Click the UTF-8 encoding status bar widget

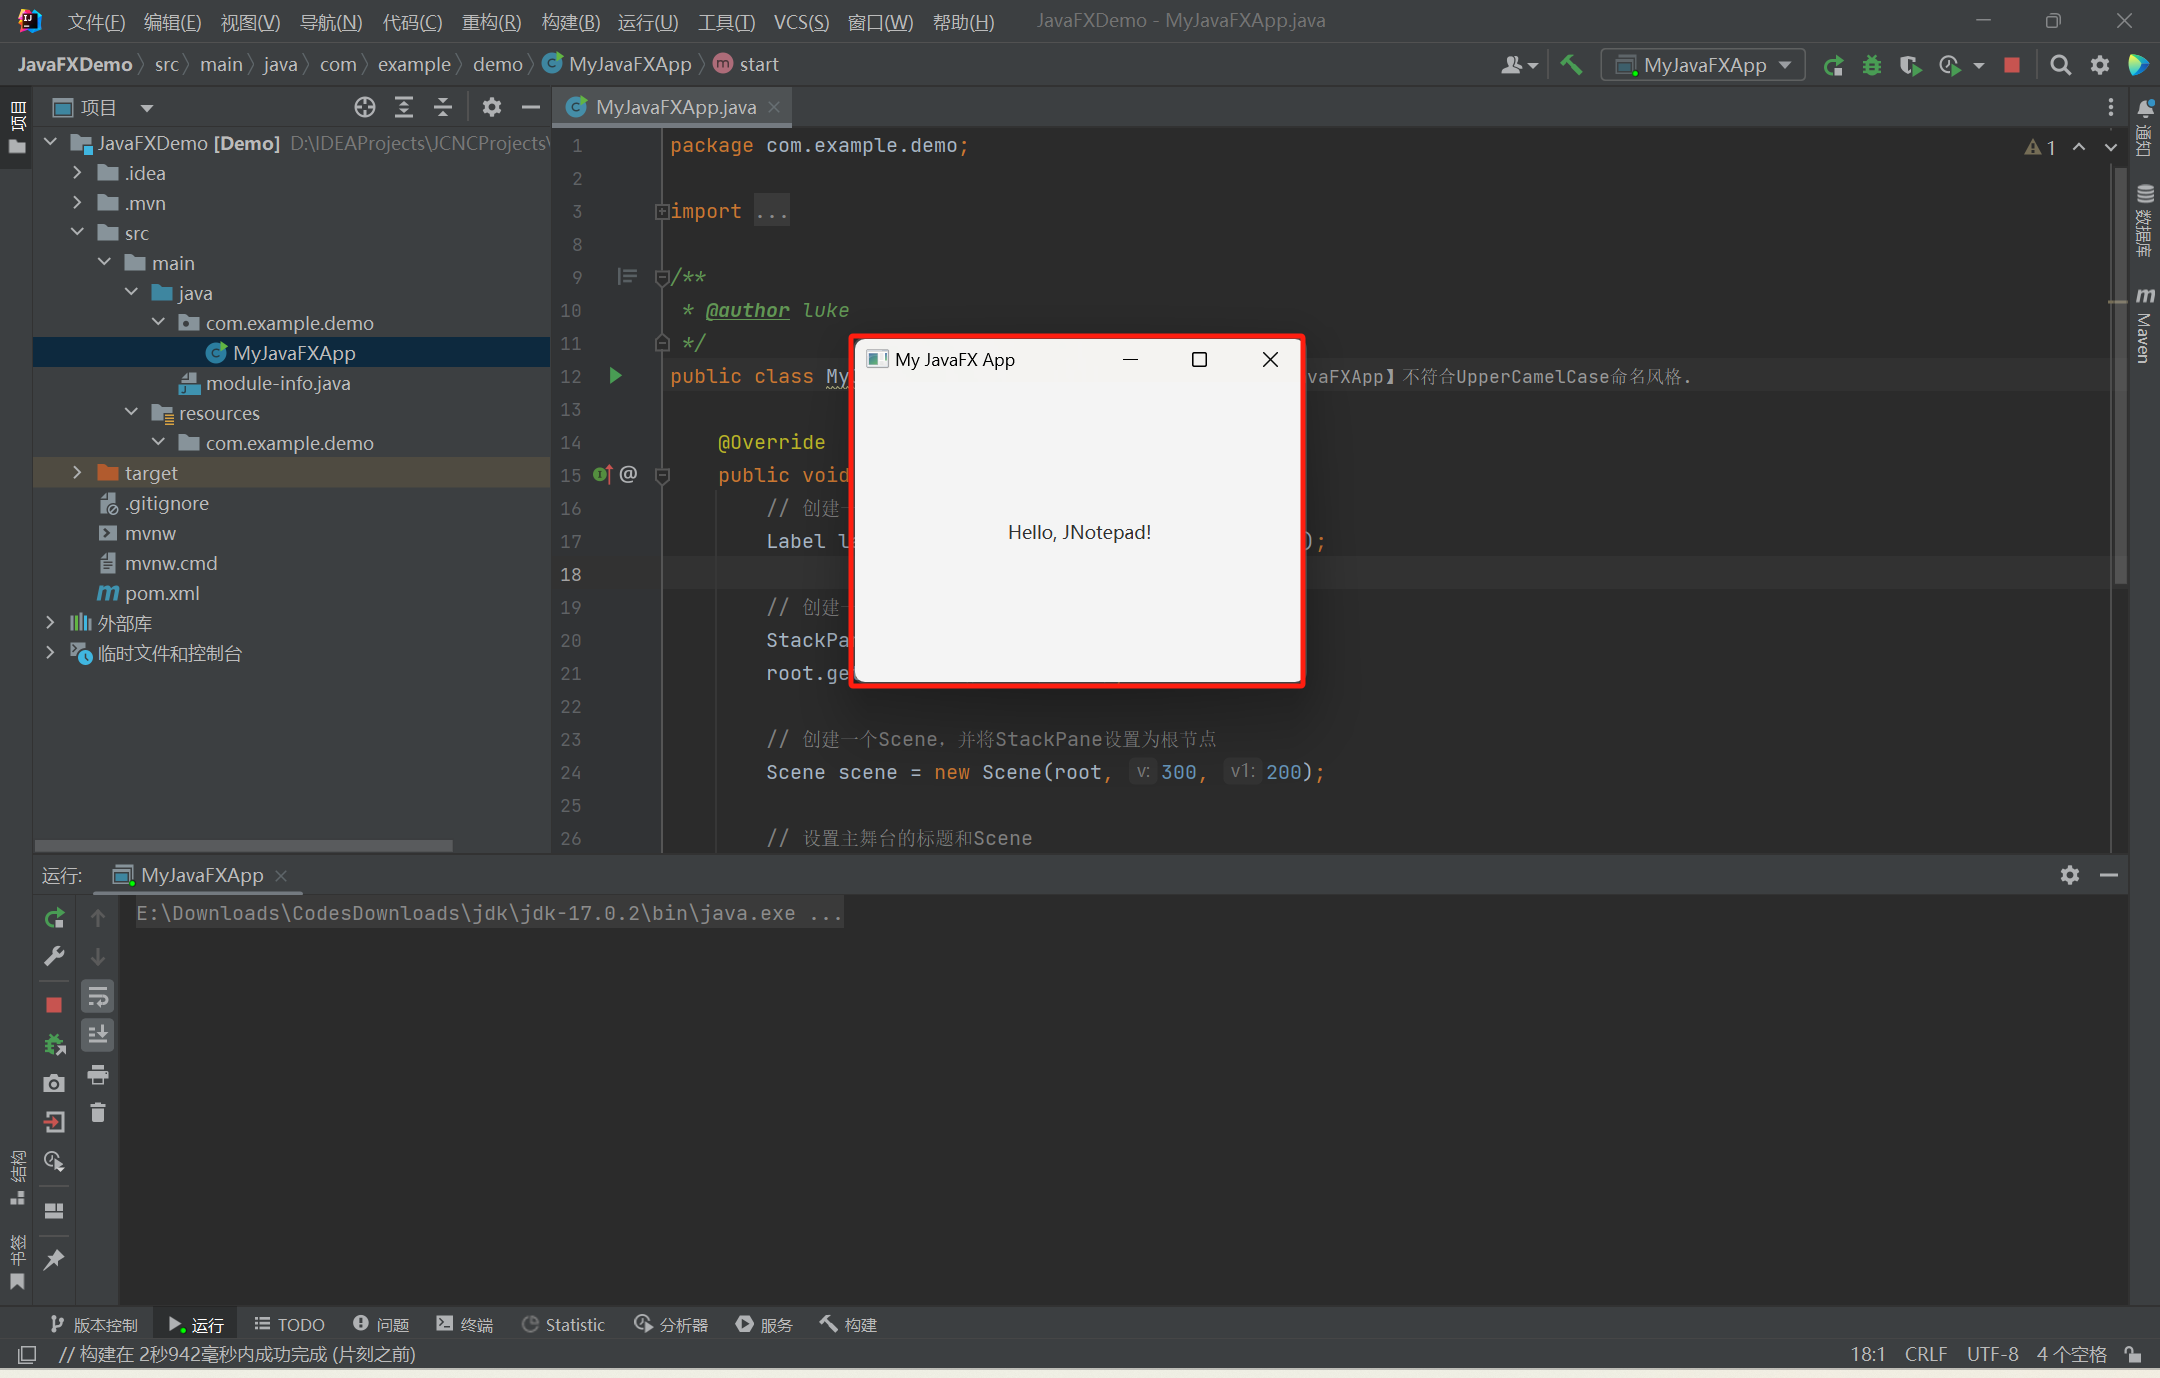pyautogui.click(x=1992, y=1354)
